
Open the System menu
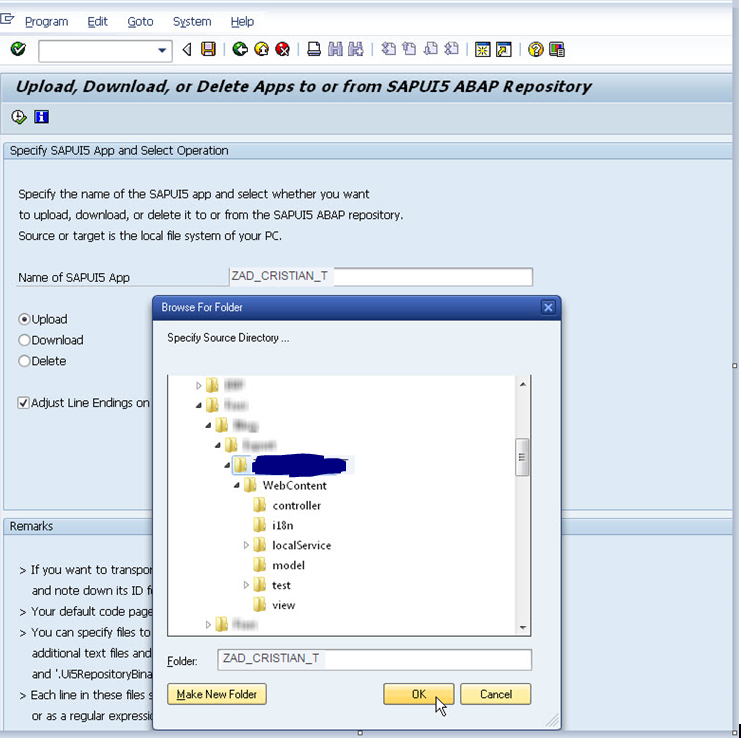pyautogui.click(x=192, y=21)
